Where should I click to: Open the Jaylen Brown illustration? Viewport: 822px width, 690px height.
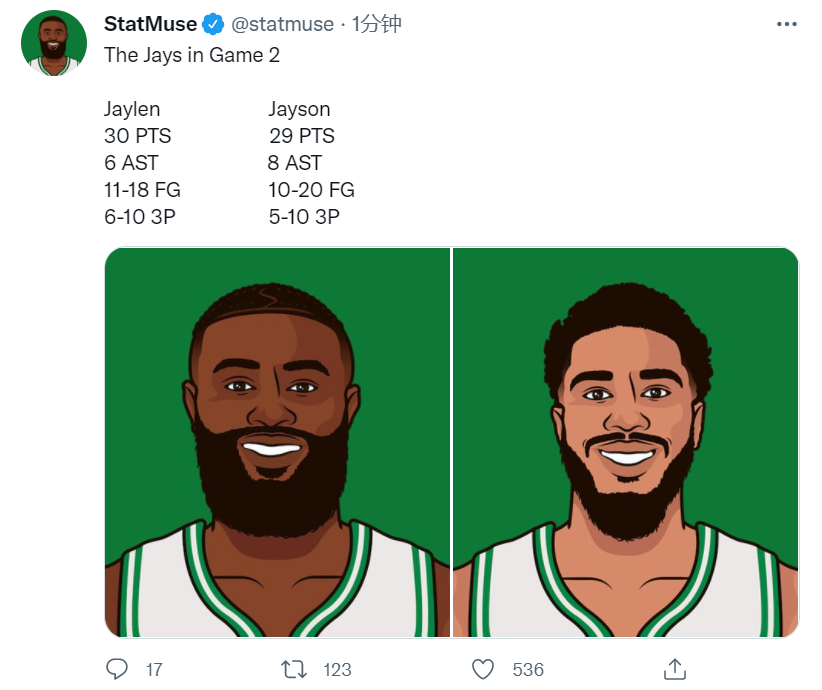coord(277,443)
